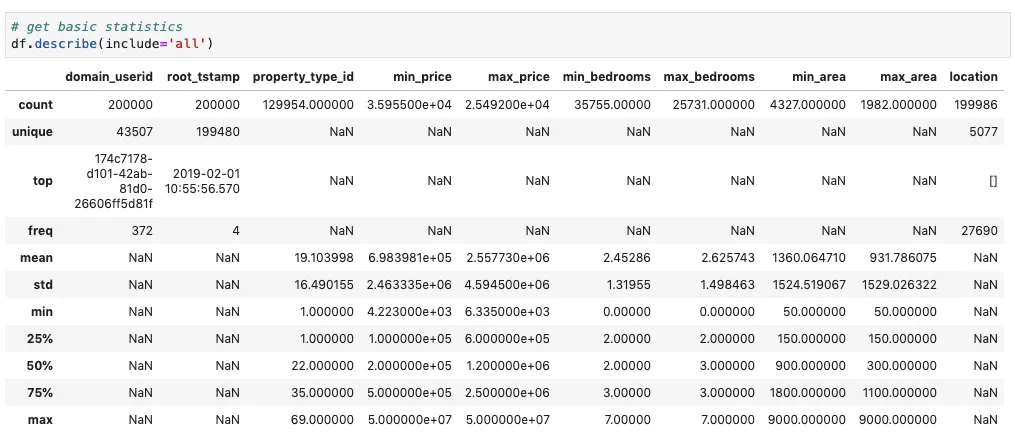
Task: Click the 'mean' row label
Action: pyautogui.click(x=36, y=258)
